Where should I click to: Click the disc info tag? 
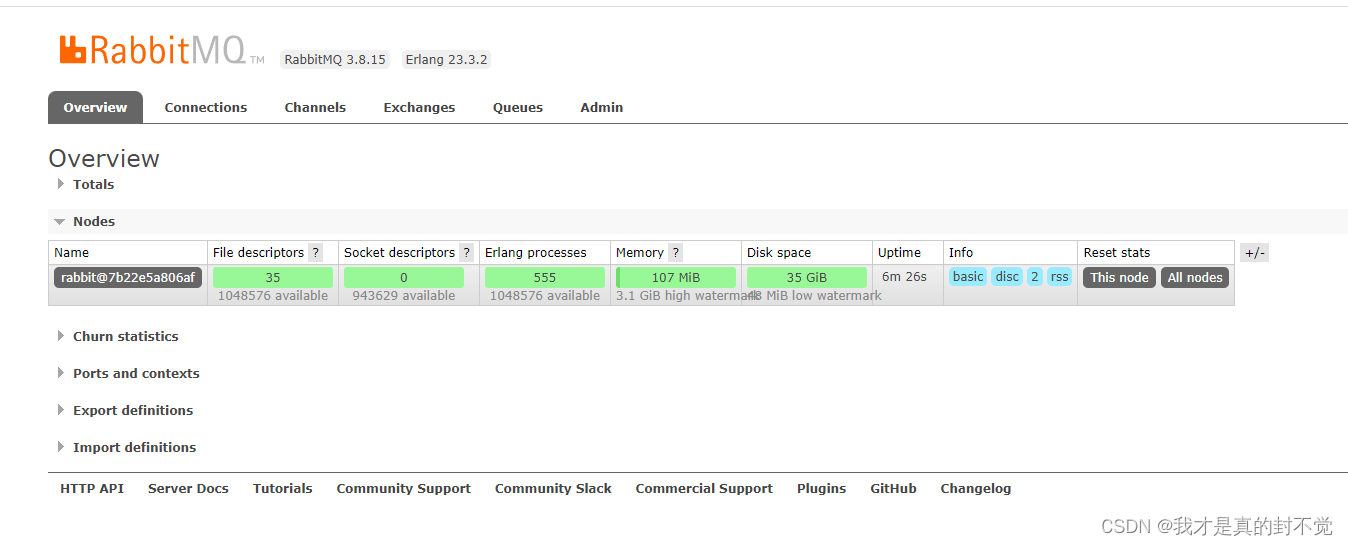click(x=1007, y=277)
